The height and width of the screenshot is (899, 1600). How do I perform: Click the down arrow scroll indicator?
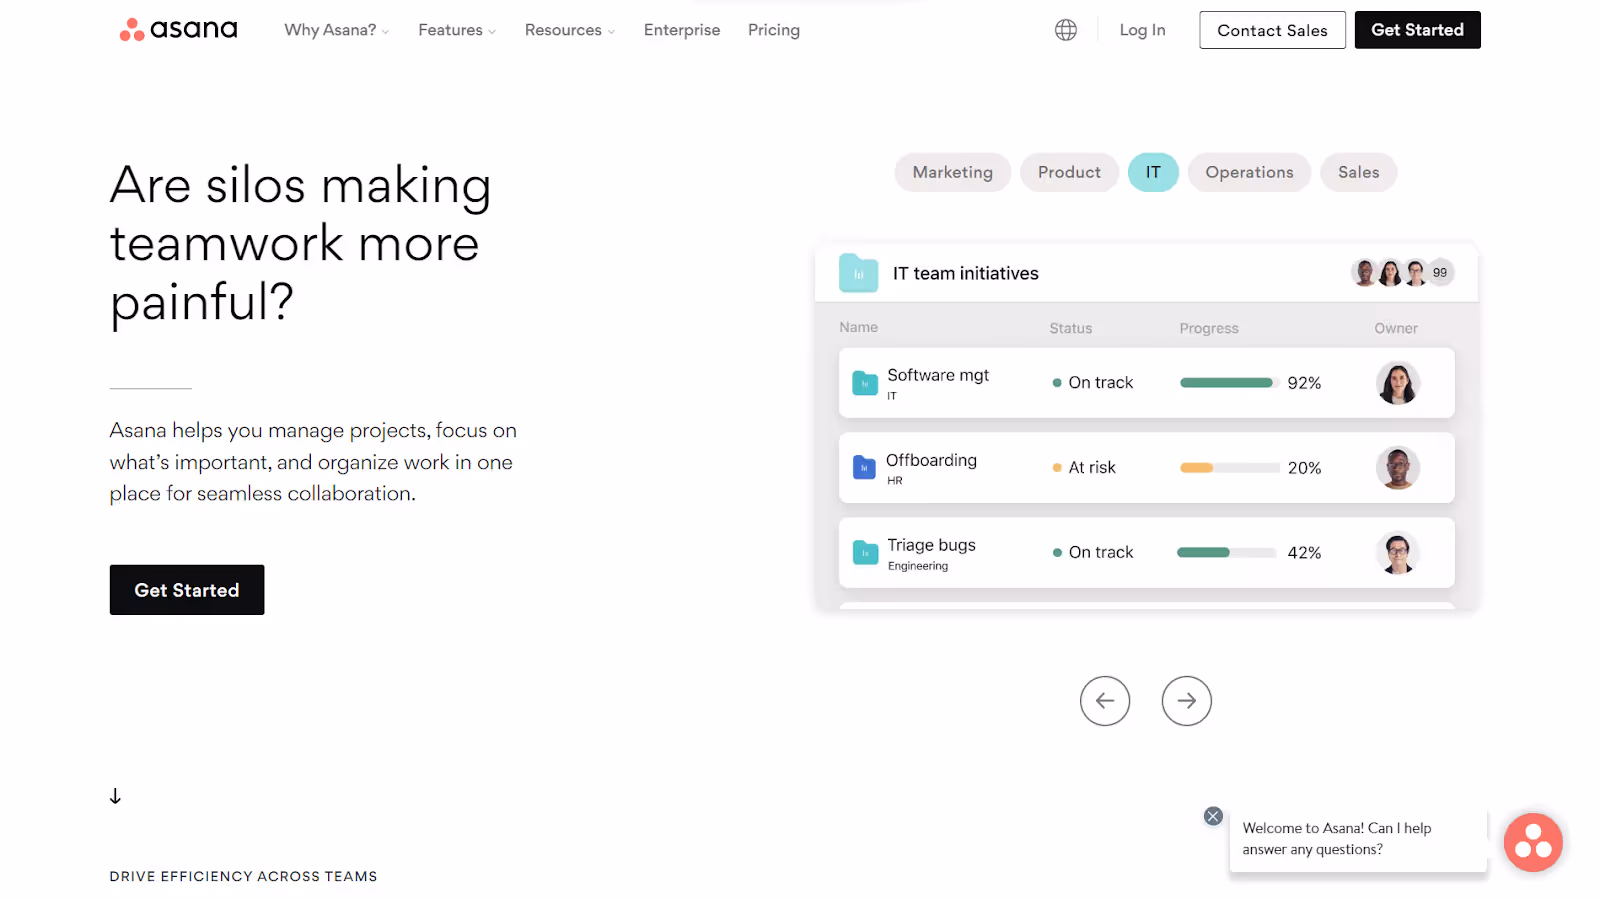(x=115, y=796)
